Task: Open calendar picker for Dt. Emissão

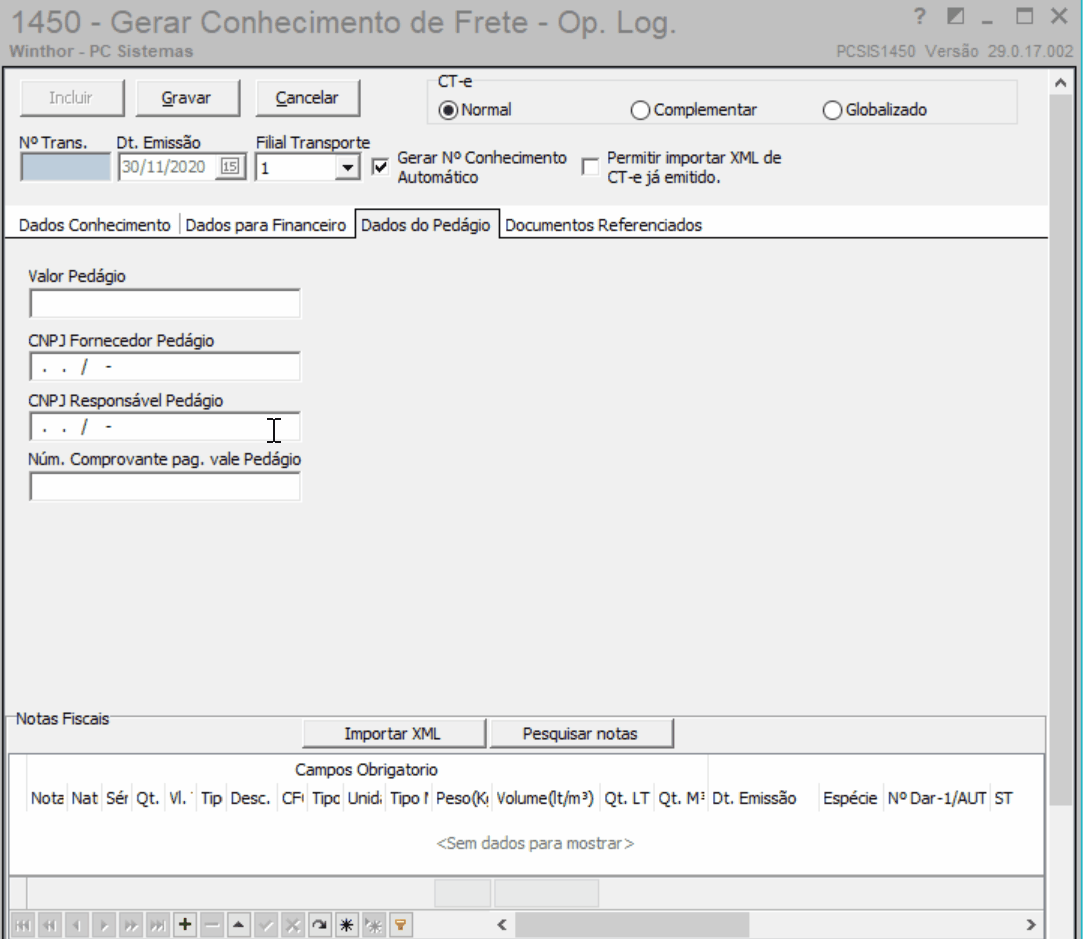Action: tap(230, 167)
